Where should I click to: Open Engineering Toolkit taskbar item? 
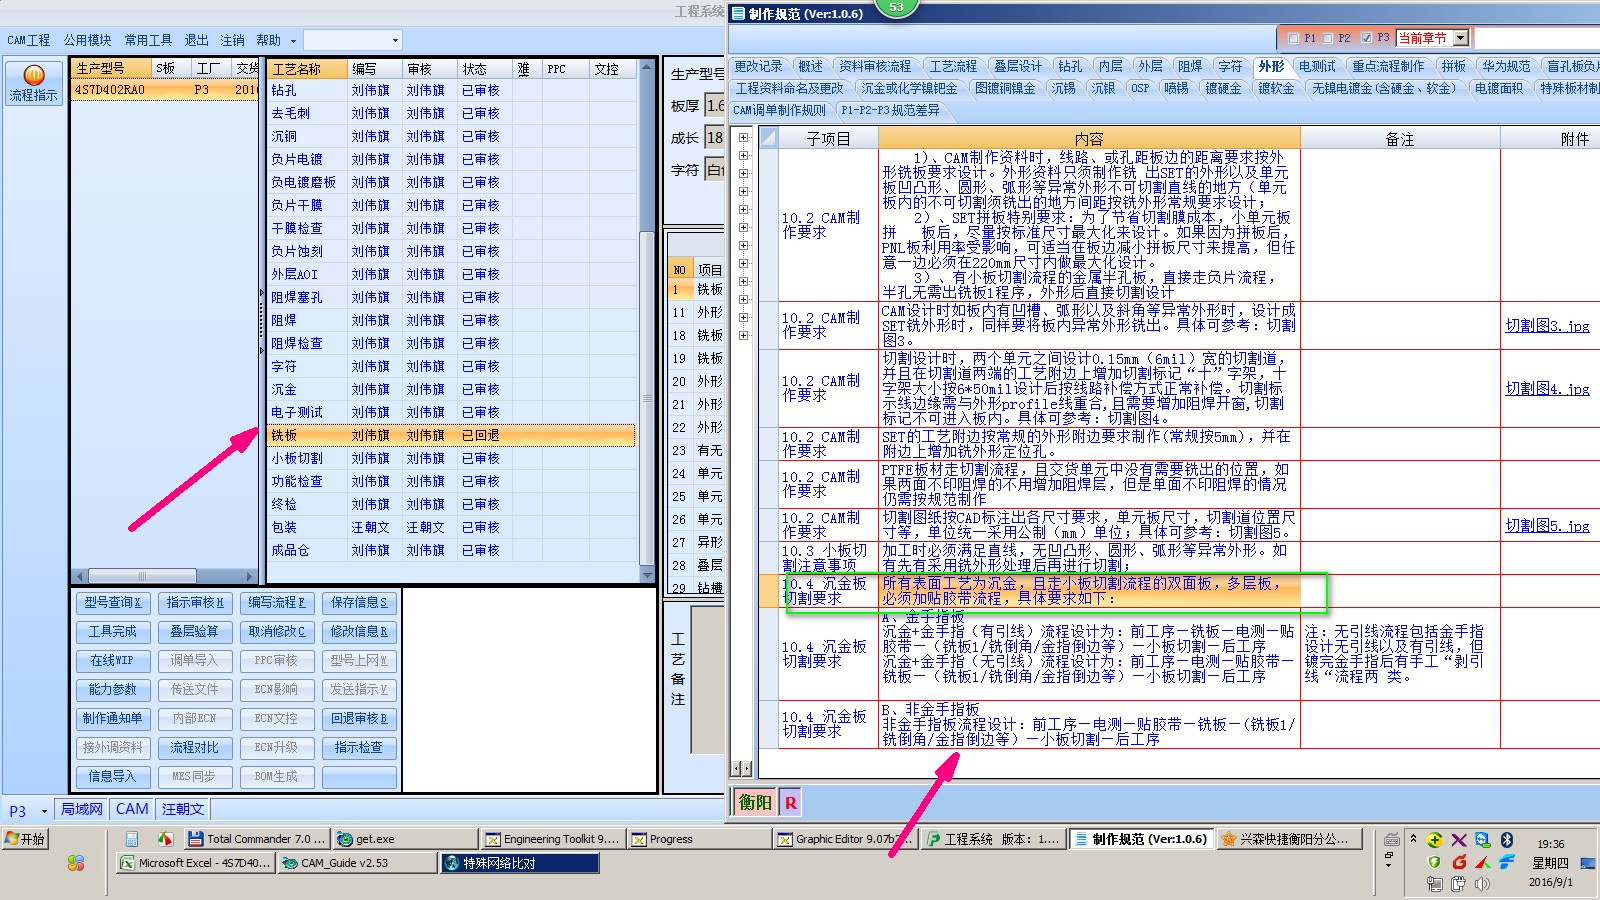point(553,839)
